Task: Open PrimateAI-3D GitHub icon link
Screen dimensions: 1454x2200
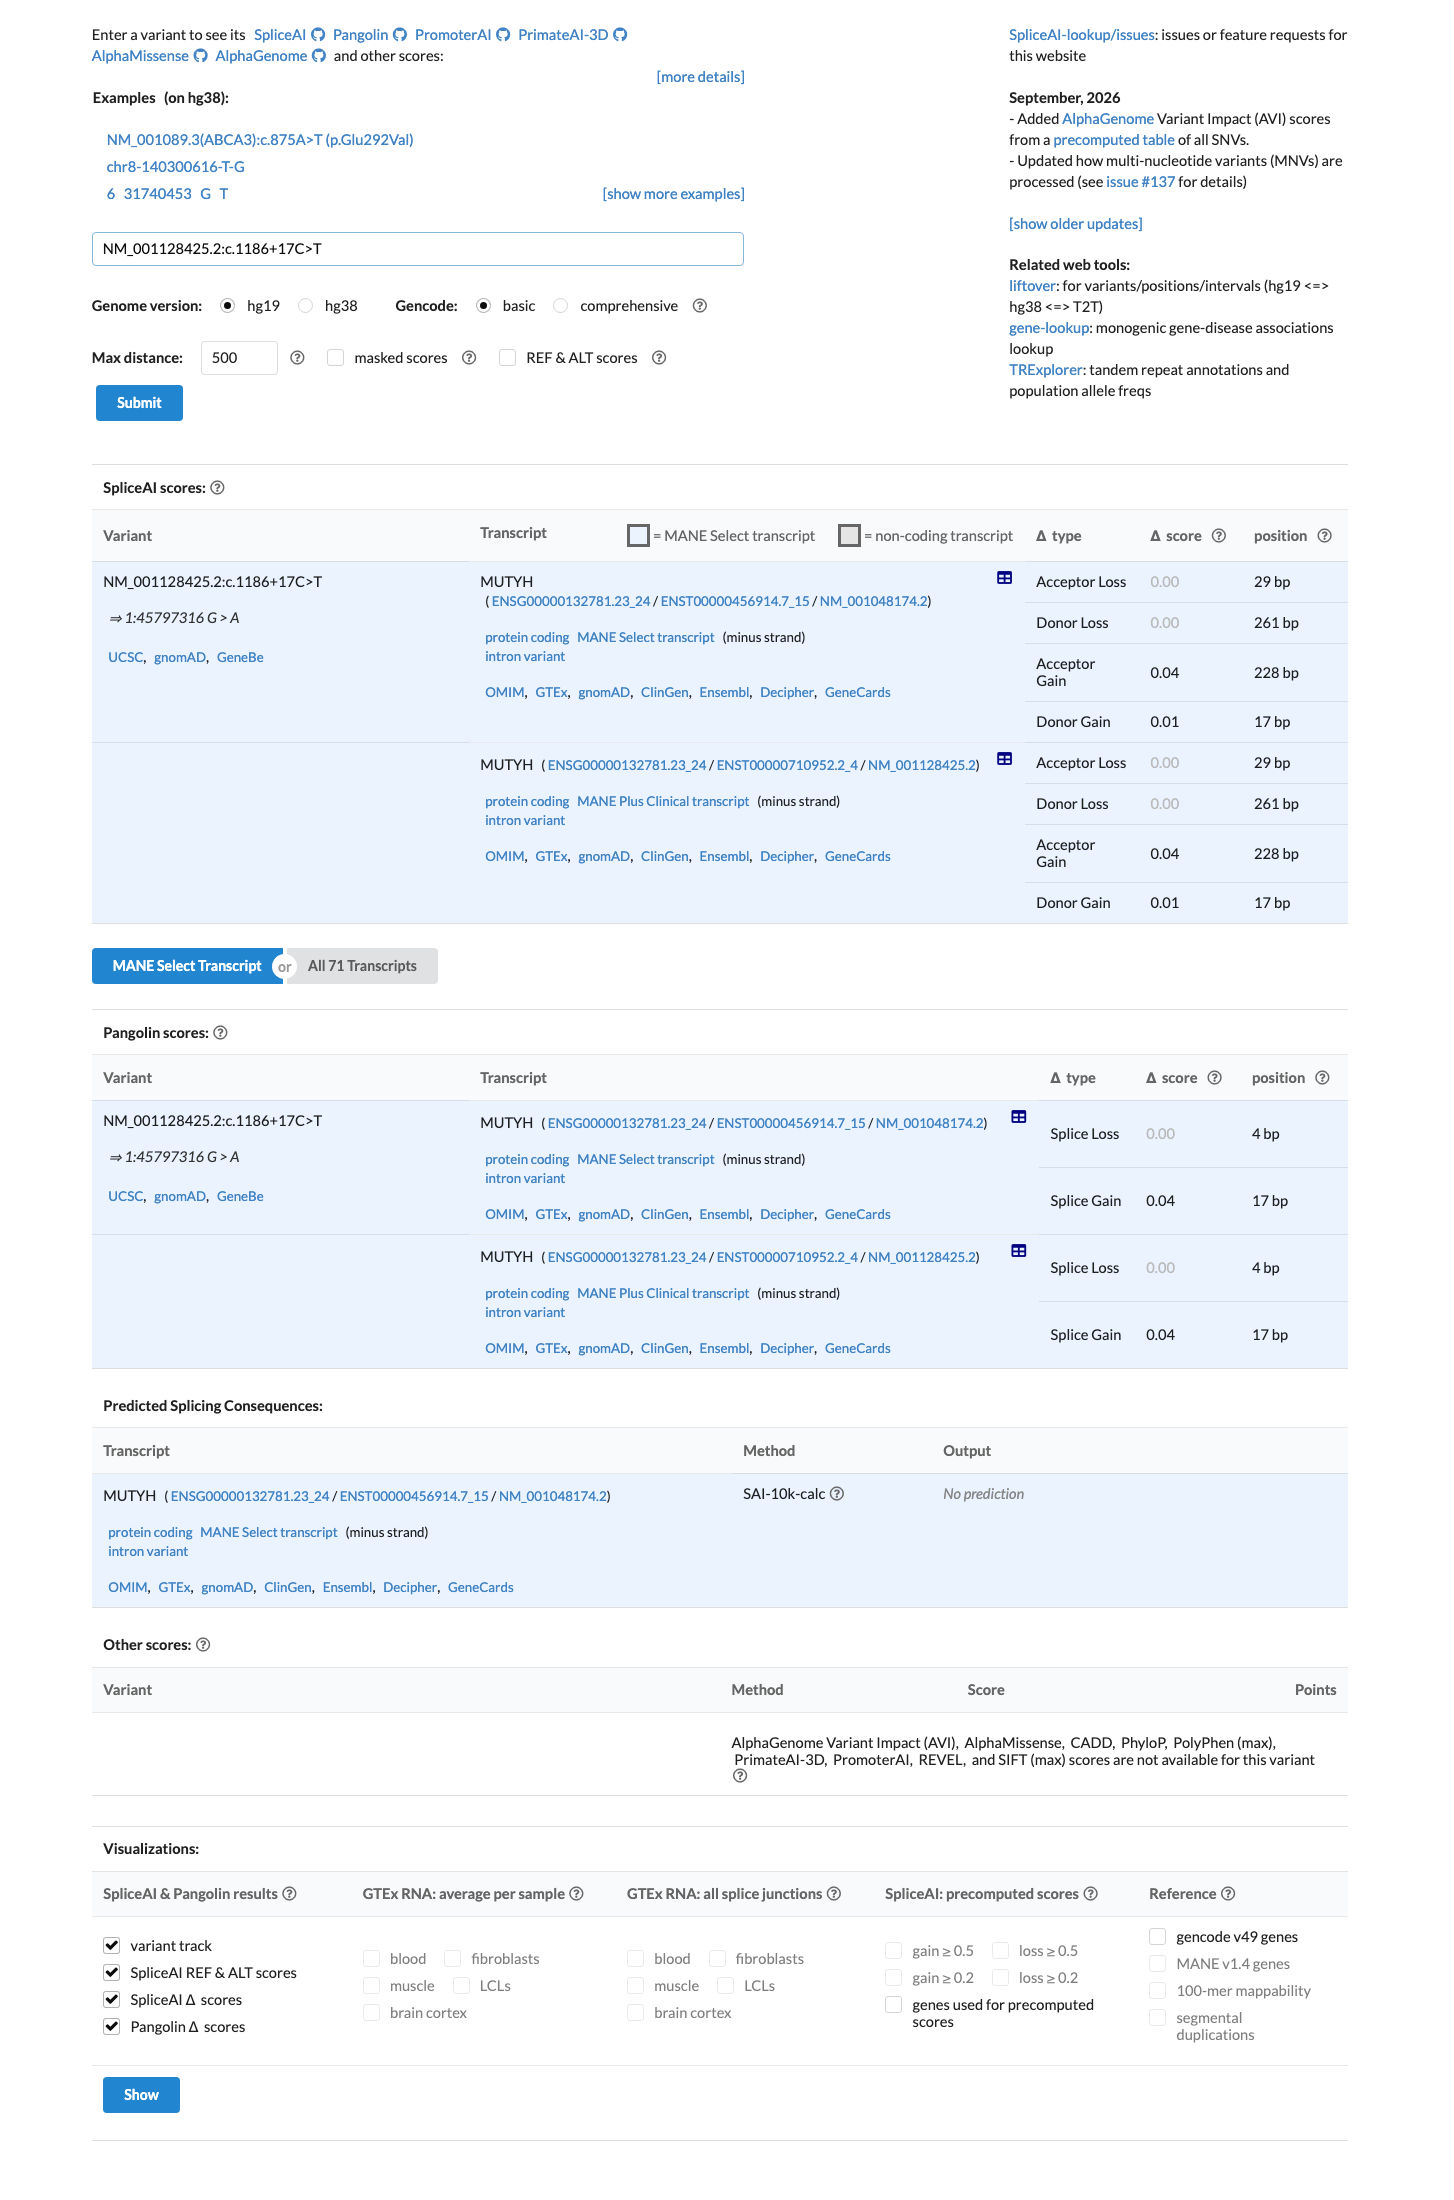Action: point(620,35)
